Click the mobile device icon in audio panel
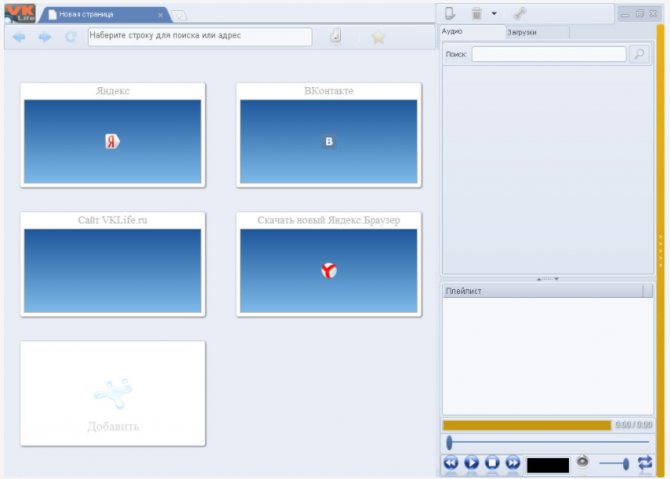Image resolution: width=670 pixels, height=479 pixels. [450, 14]
